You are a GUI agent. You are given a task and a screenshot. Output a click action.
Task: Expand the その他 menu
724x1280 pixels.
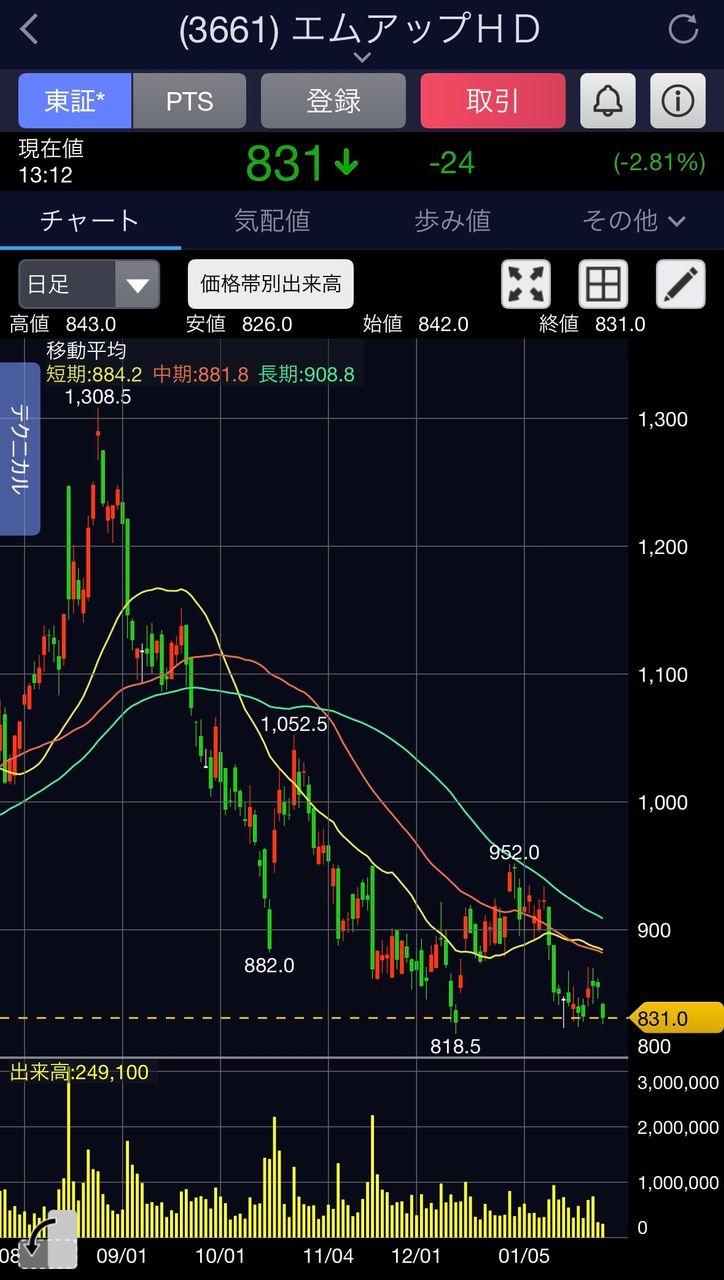click(634, 221)
